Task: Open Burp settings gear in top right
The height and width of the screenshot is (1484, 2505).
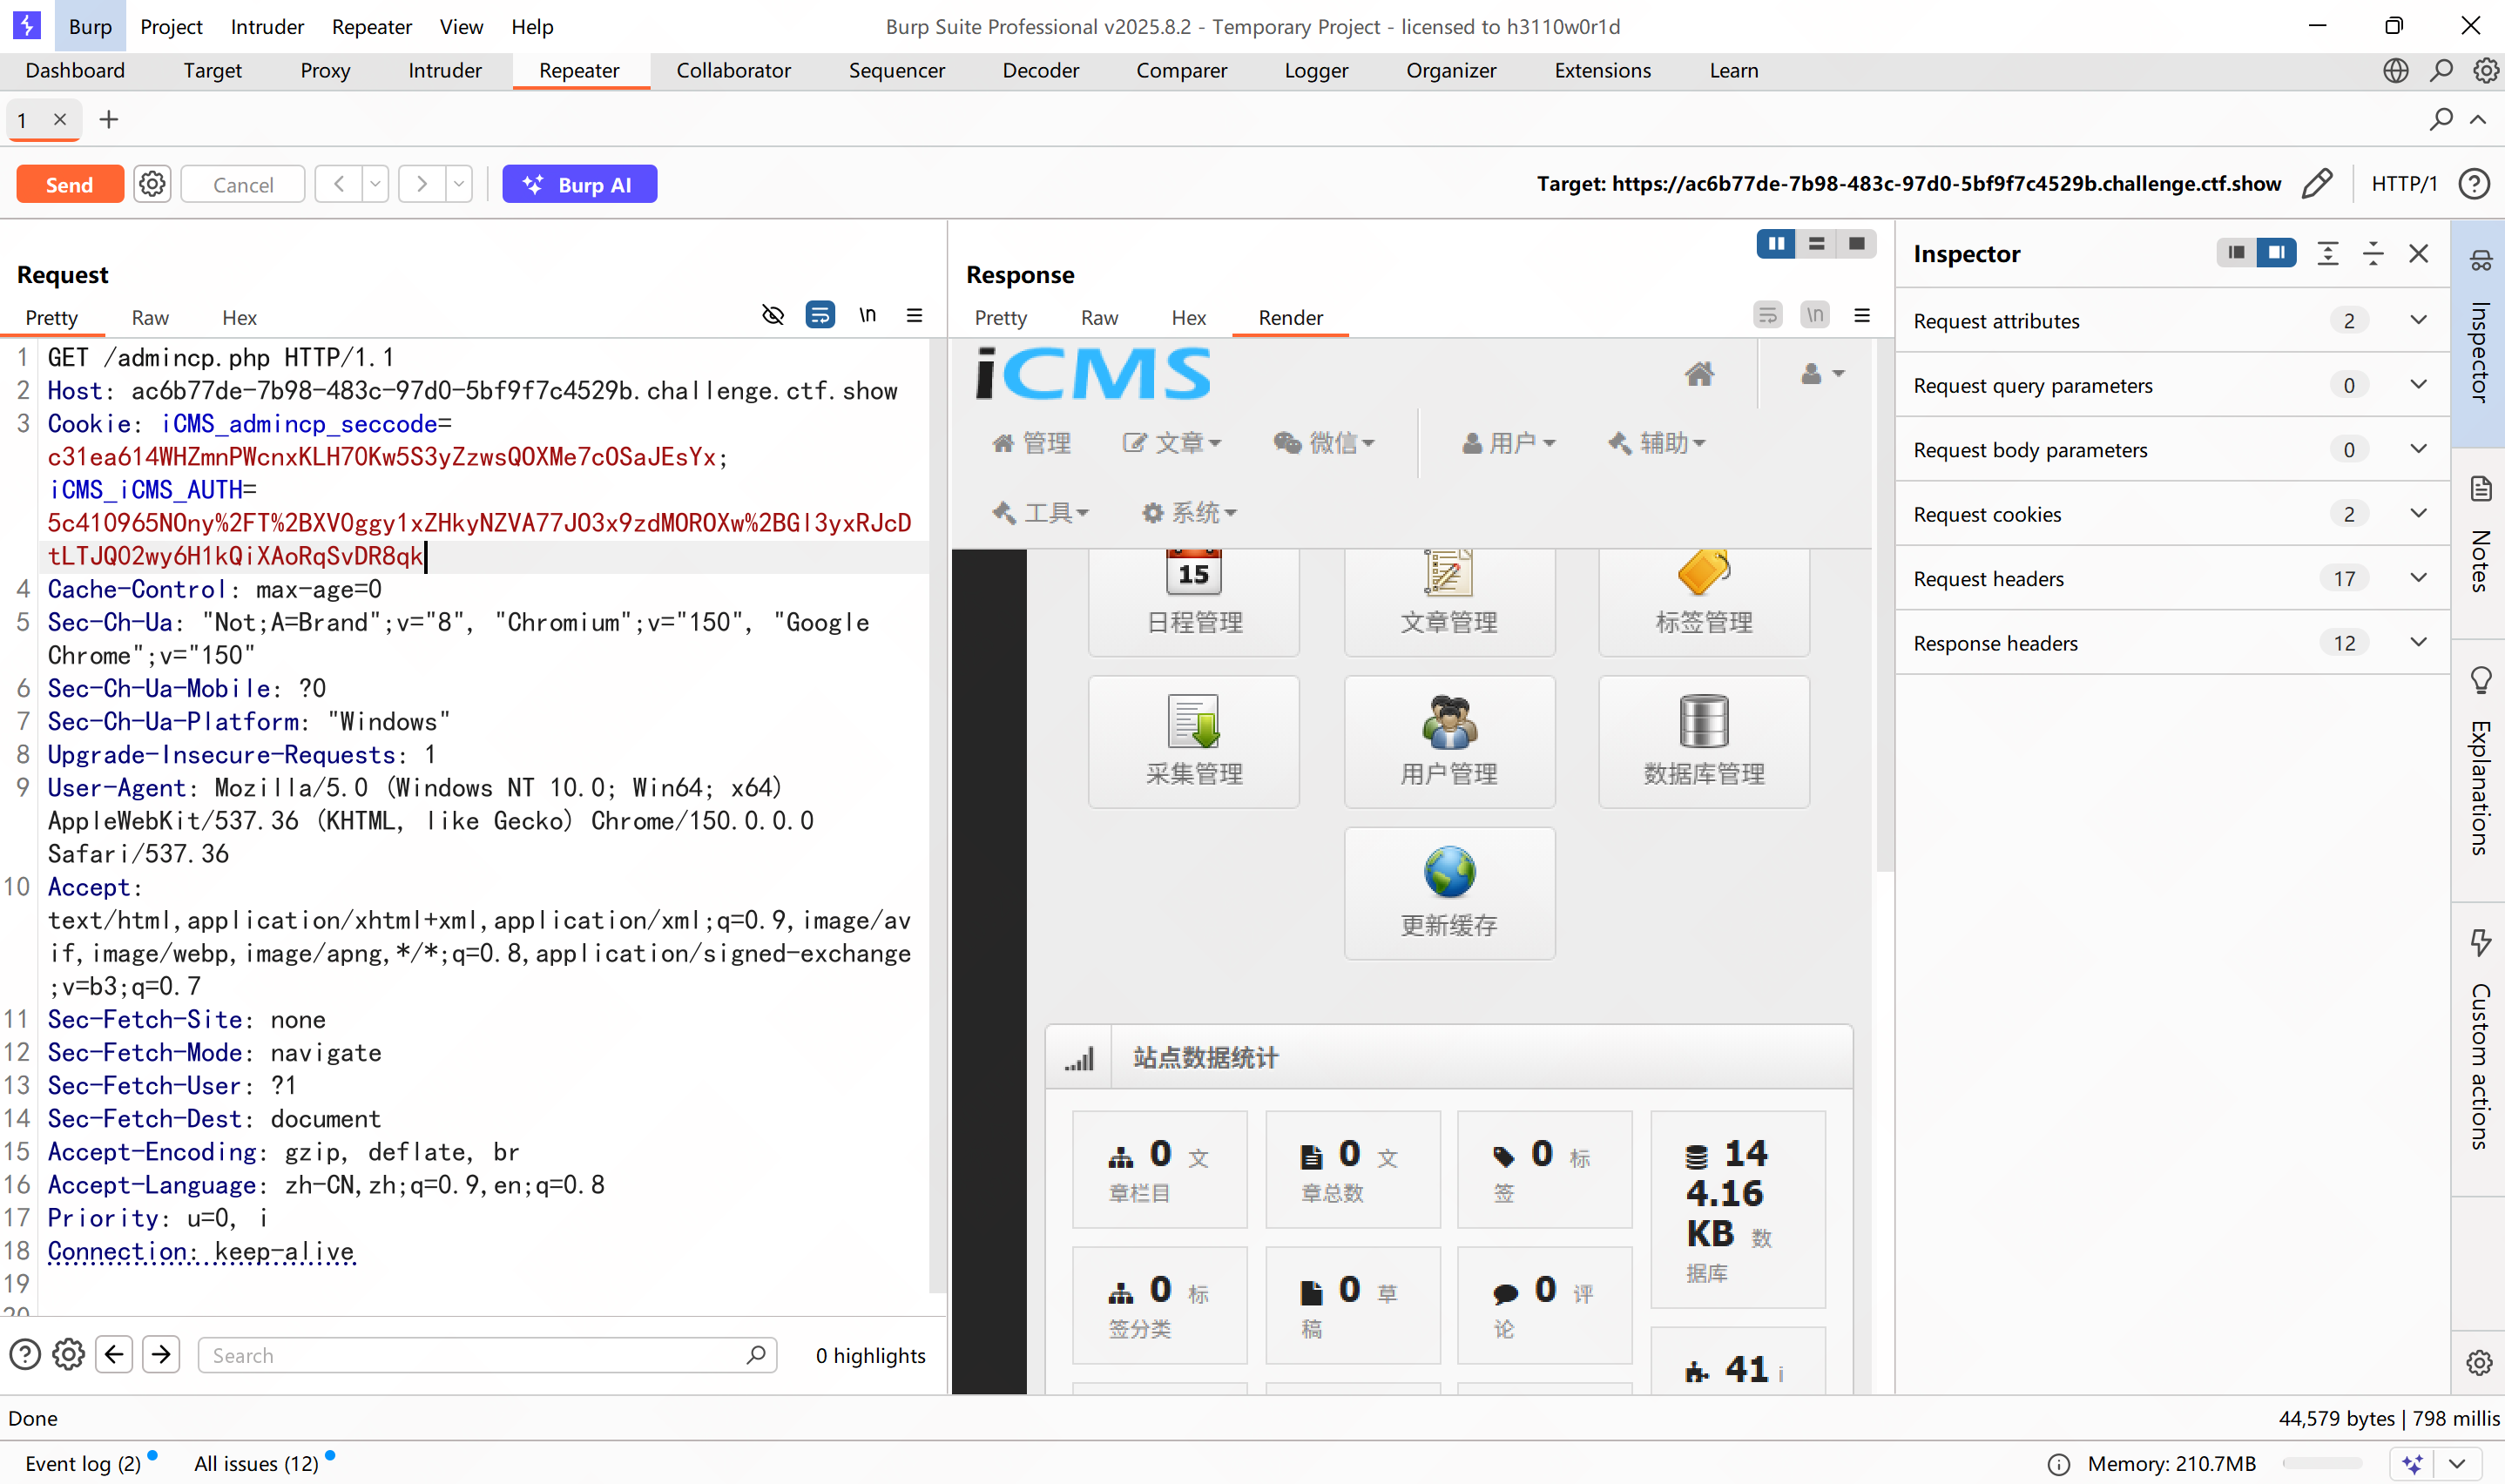Action: [x=2486, y=70]
